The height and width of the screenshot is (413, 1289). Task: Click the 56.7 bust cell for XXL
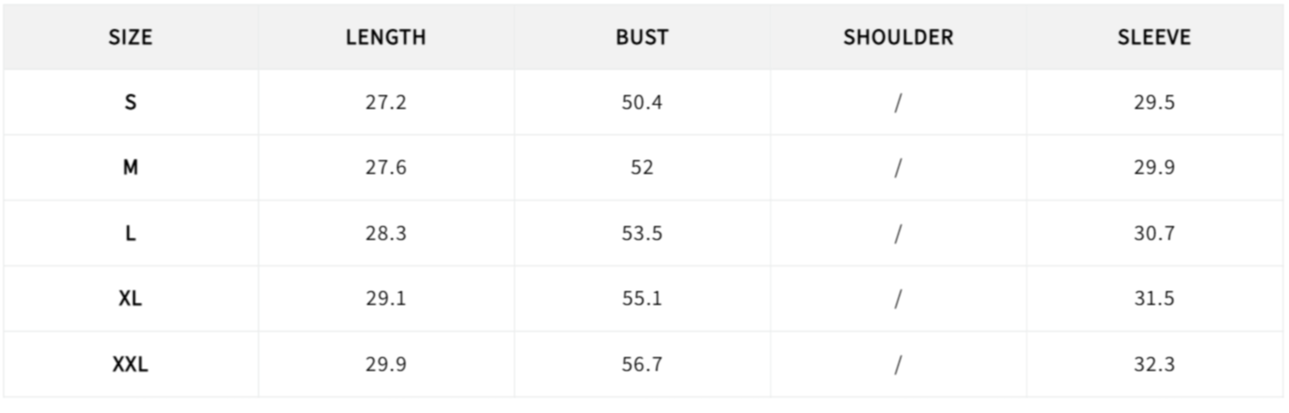(x=642, y=365)
